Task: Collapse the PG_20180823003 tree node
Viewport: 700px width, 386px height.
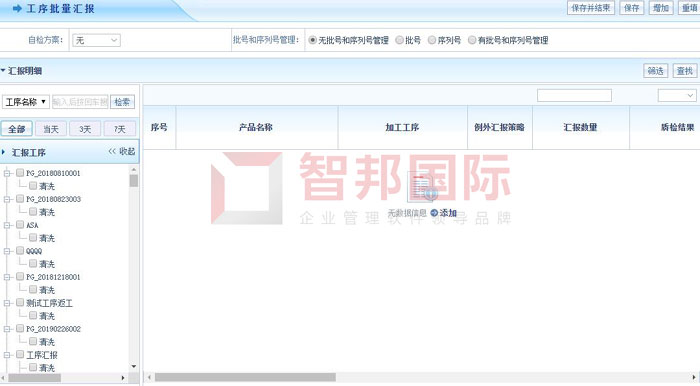Action: [7, 199]
